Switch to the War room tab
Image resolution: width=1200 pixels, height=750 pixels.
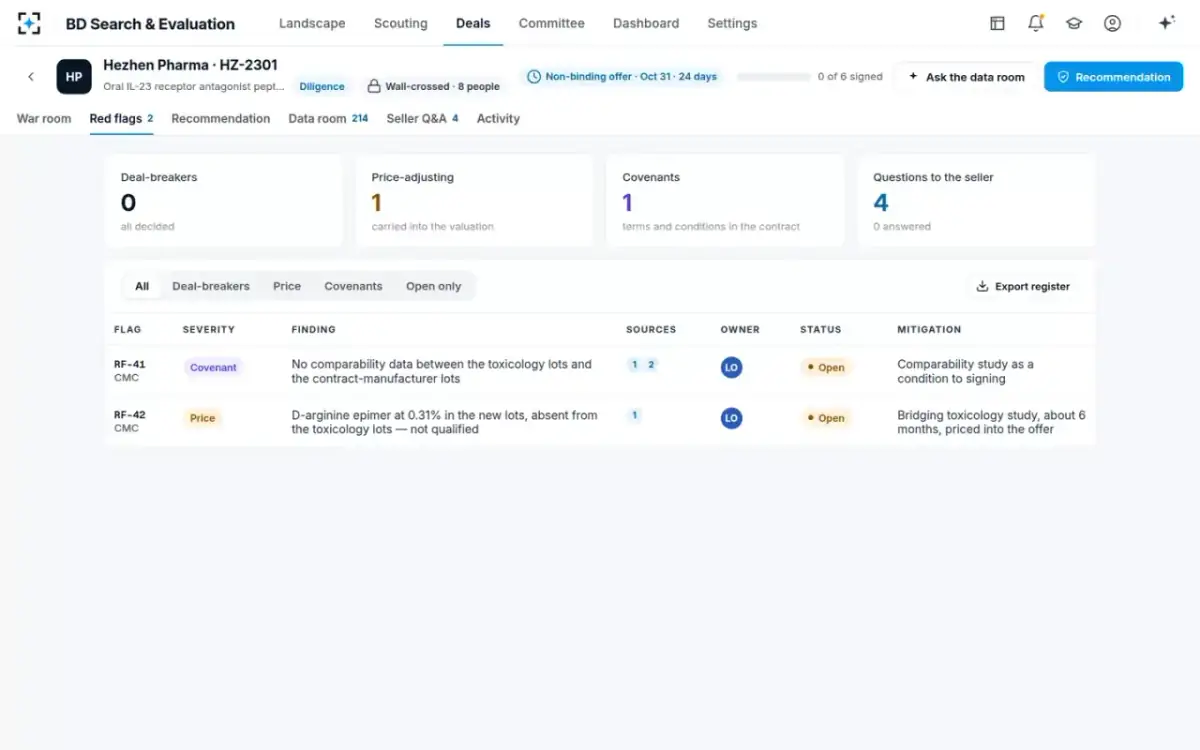coord(44,118)
